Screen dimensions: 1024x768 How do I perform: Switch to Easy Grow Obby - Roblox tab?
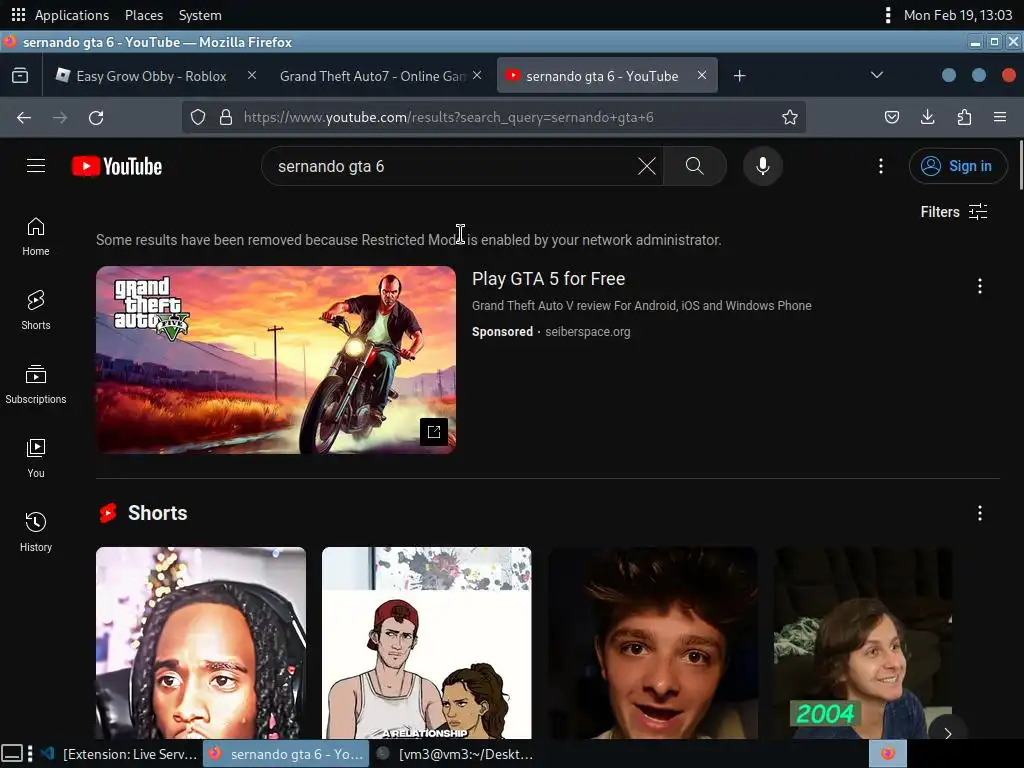(x=152, y=76)
